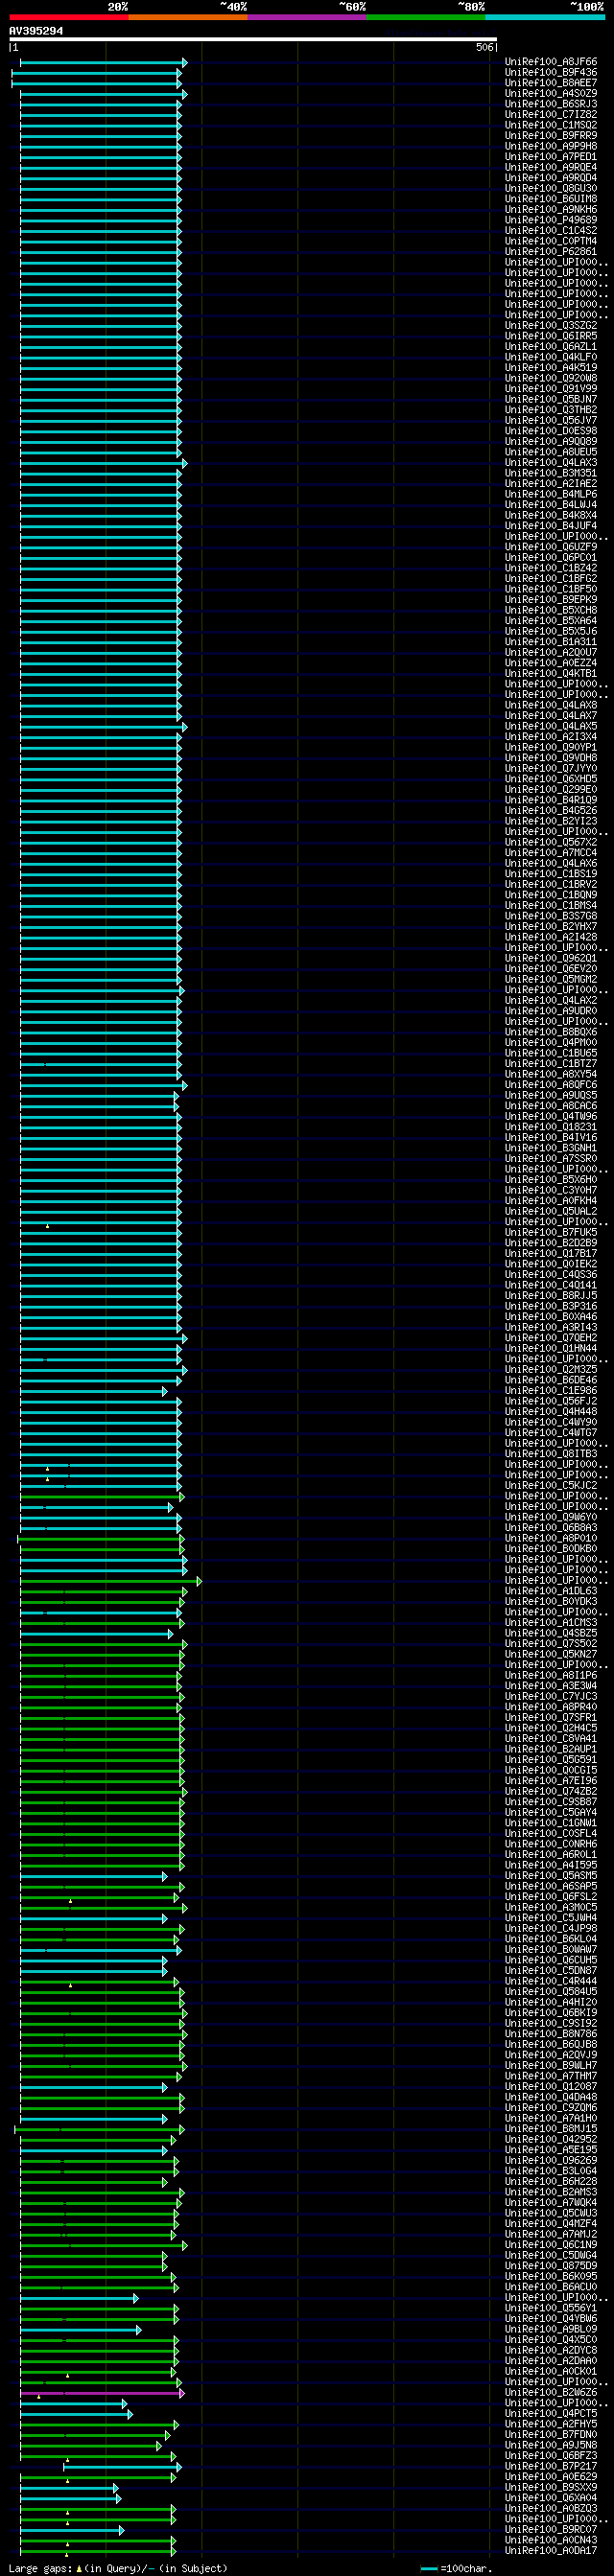The height and width of the screenshot is (2576, 614).
Task: Open hit UniRef100_B9F436
Action: point(551,73)
